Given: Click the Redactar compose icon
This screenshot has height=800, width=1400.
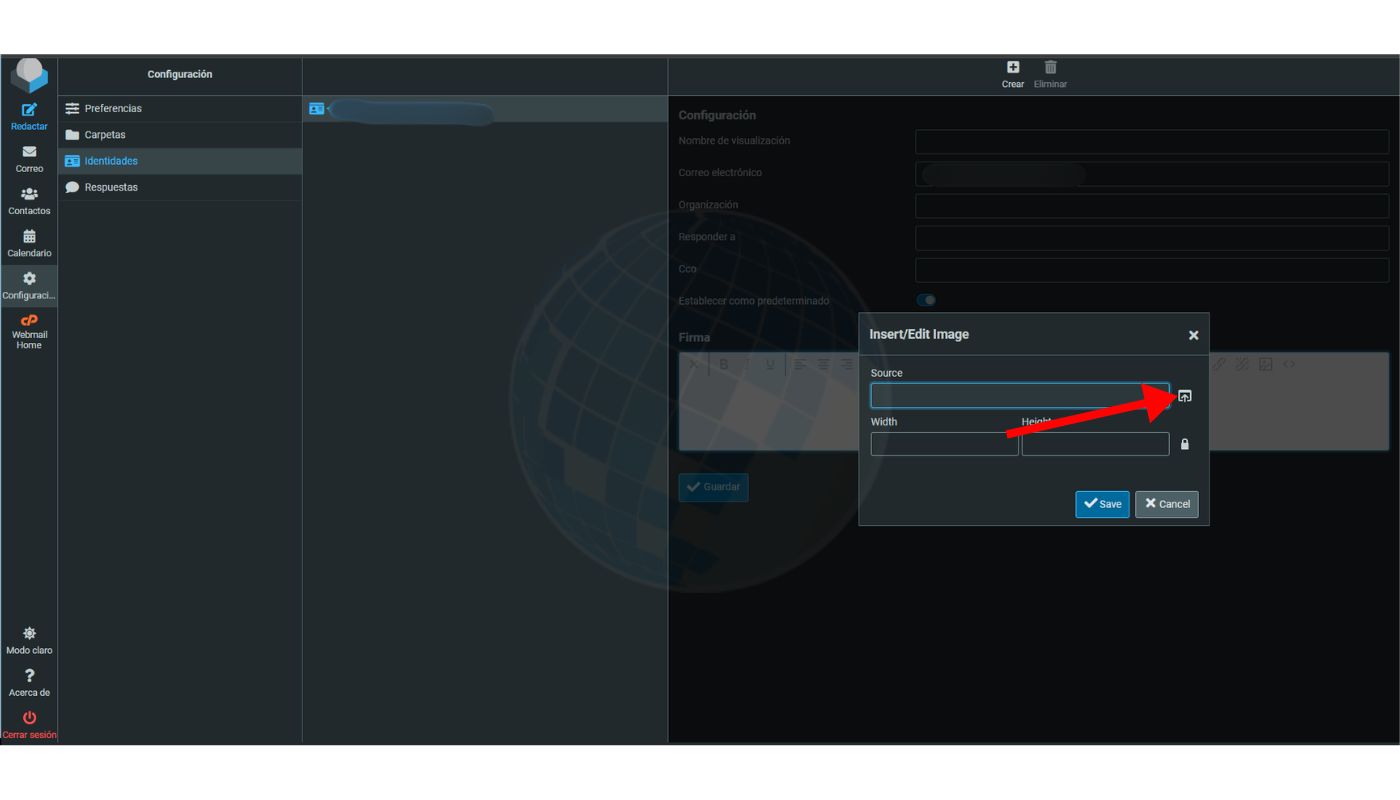Looking at the screenshot, I should 29,110.
